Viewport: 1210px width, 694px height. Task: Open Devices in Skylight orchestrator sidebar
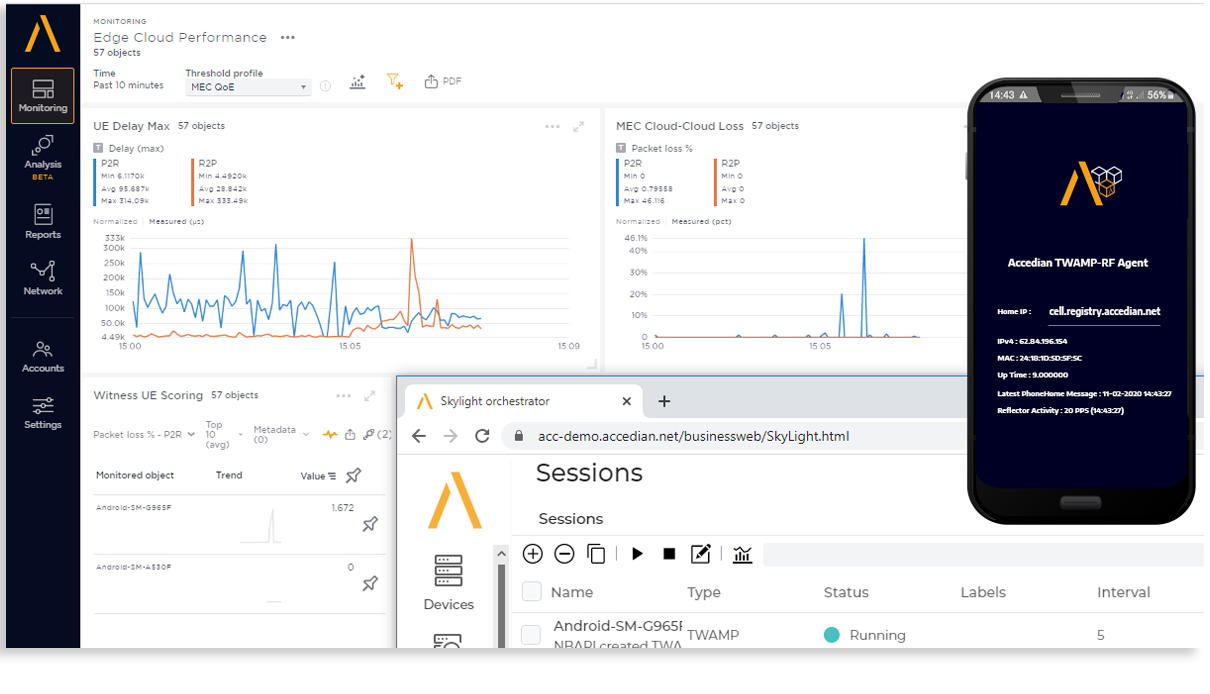click(448, 583)
